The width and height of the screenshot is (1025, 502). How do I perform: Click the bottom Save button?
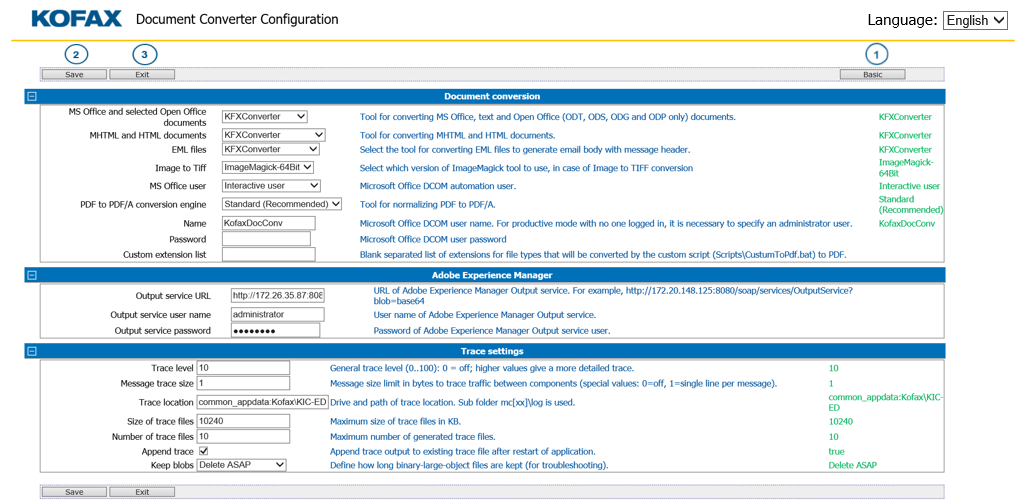click(x=74, y=492)
